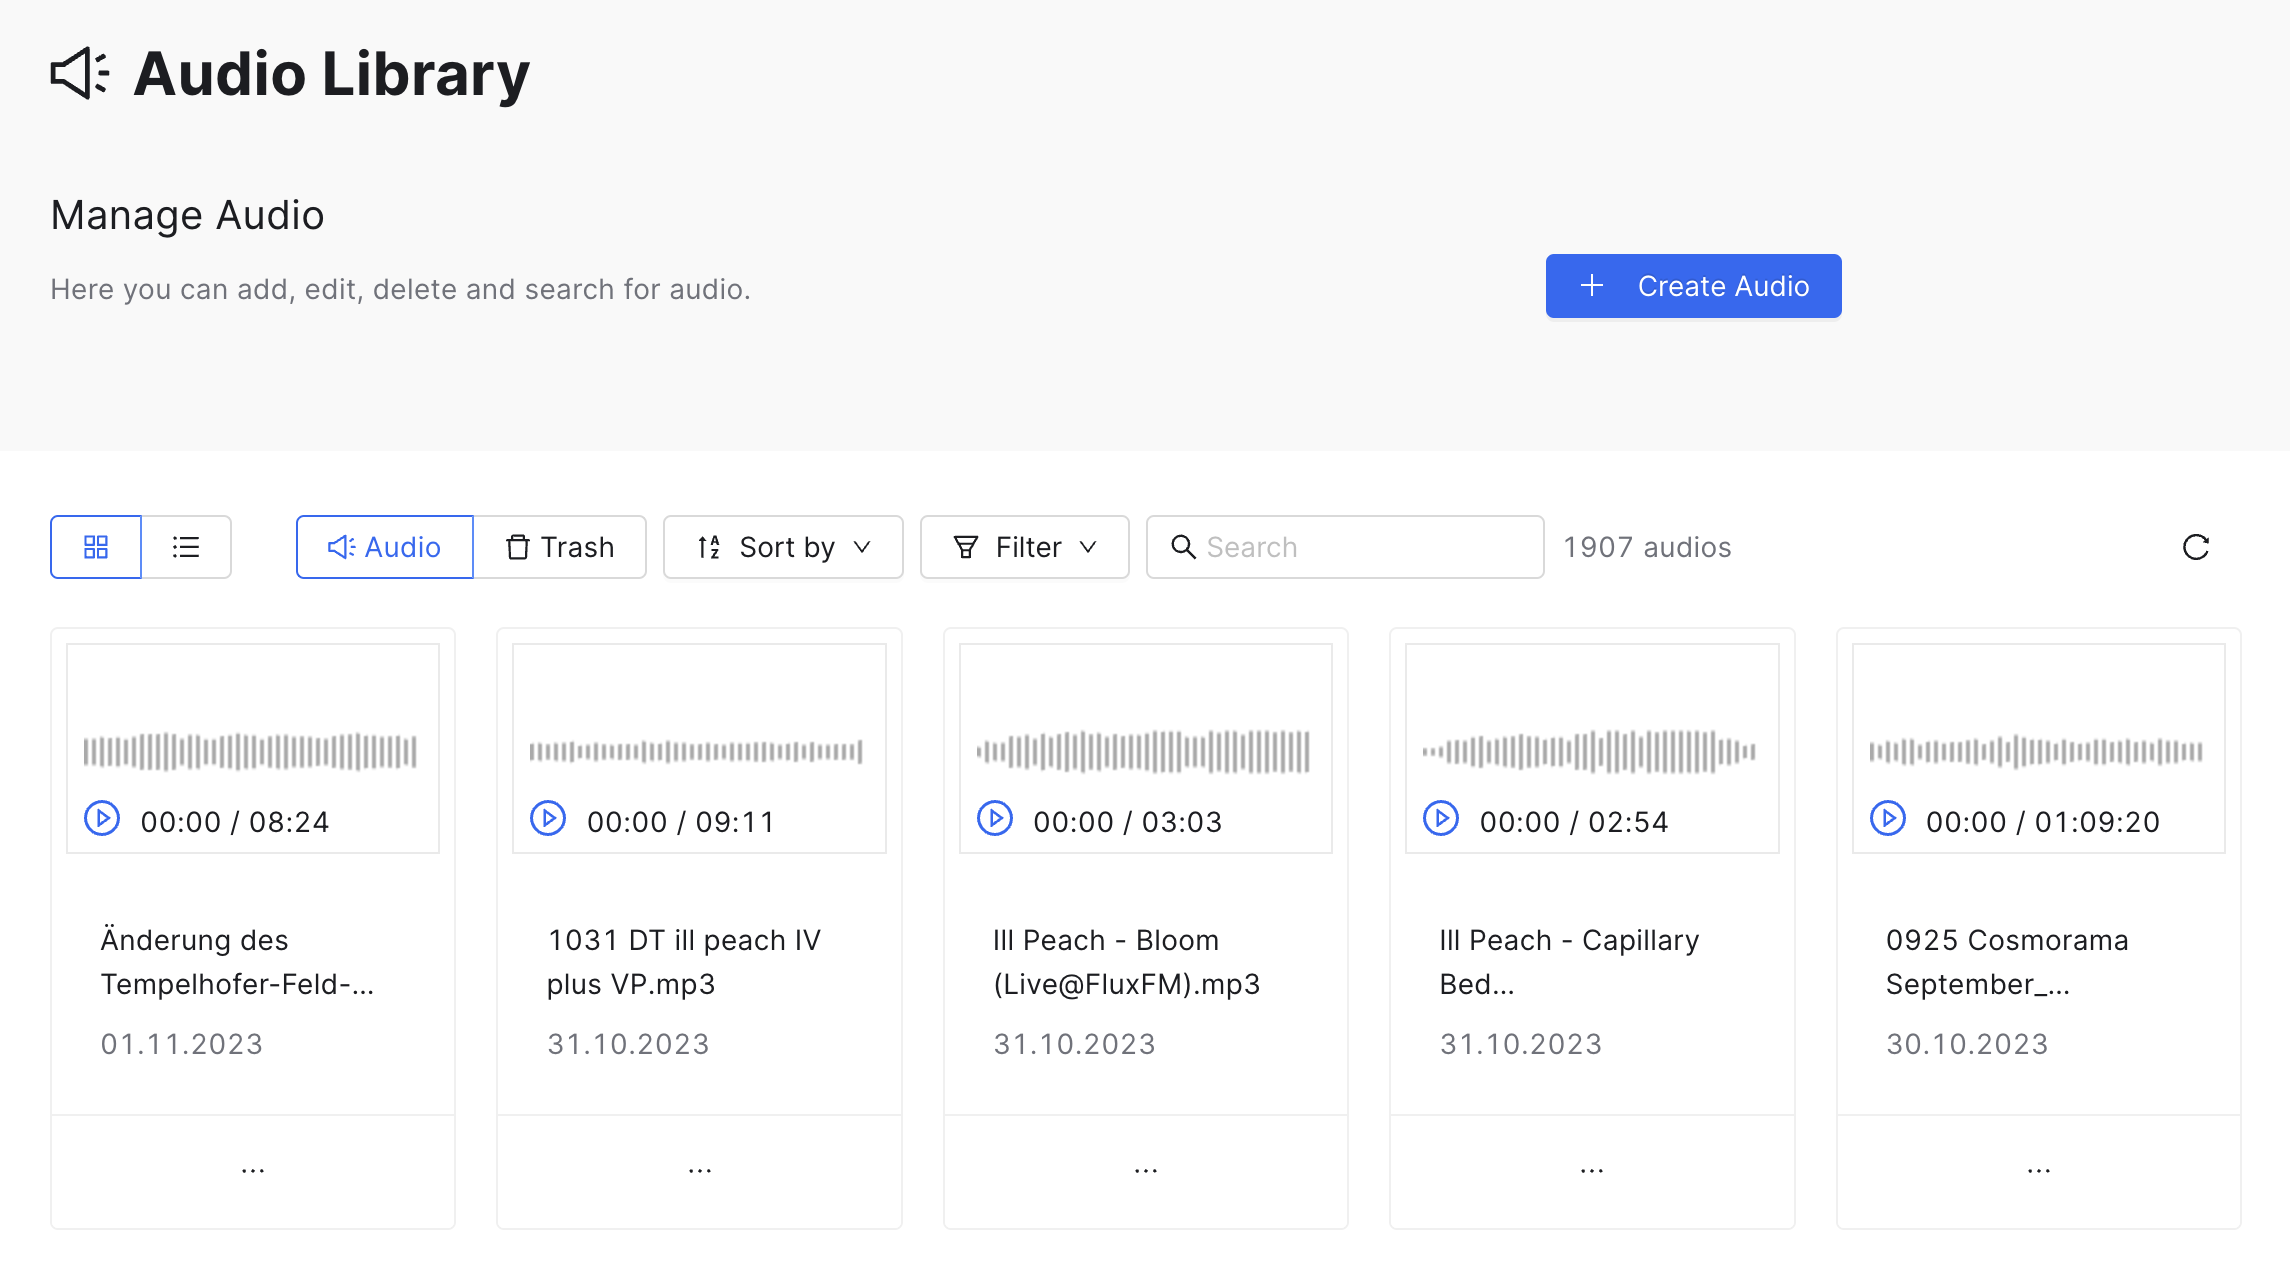Open more options for Ill Peach - Capillary Bed
This screenshot has height=1264, width=2290.
(1592, 1170)
